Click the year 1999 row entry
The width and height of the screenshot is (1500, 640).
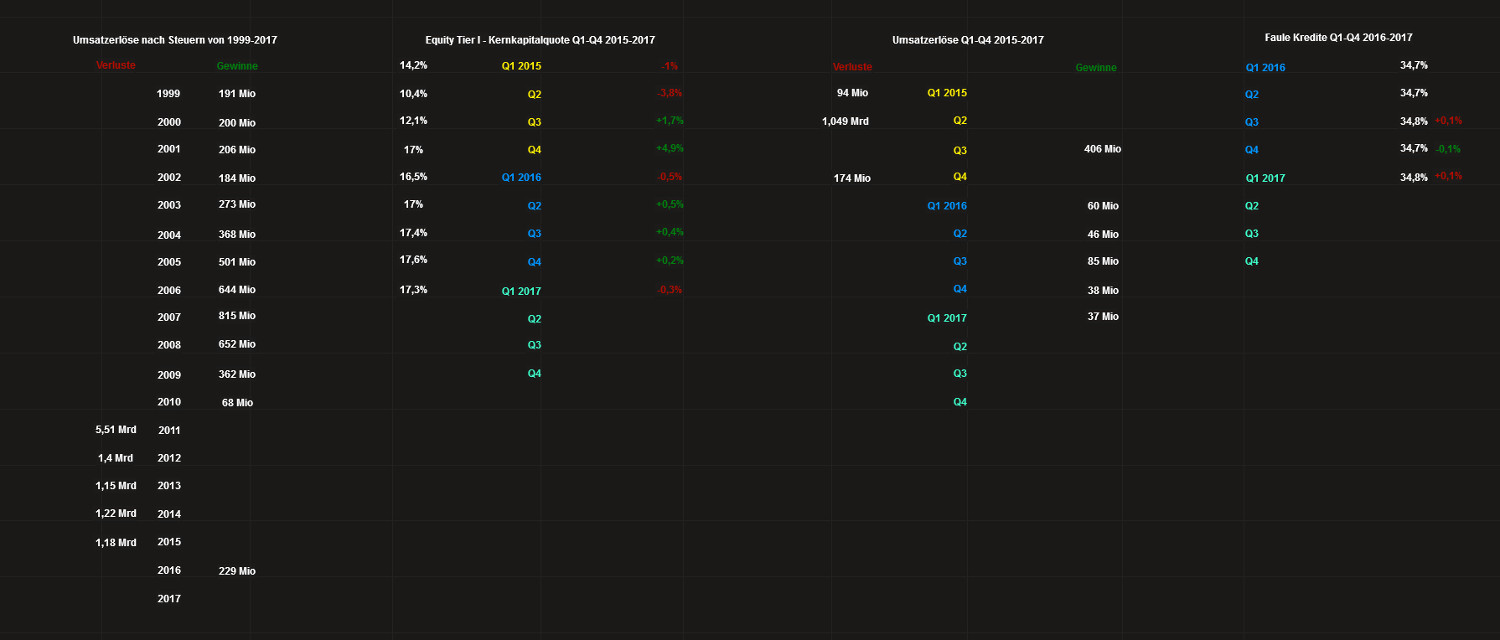pyautogui.click(x=168, y=93)
